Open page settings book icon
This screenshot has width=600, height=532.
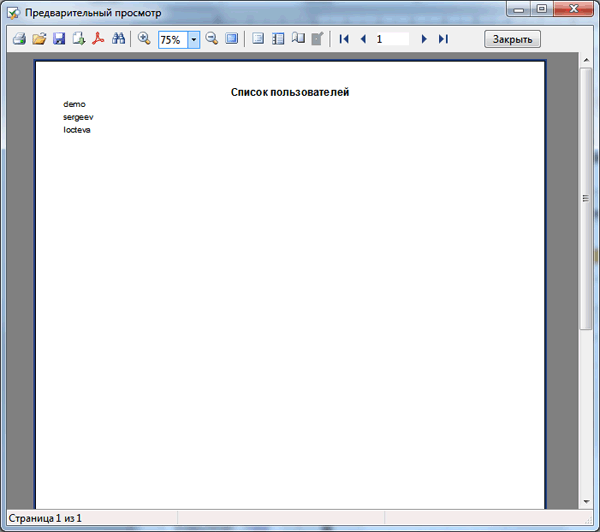[x=298, y=38]
